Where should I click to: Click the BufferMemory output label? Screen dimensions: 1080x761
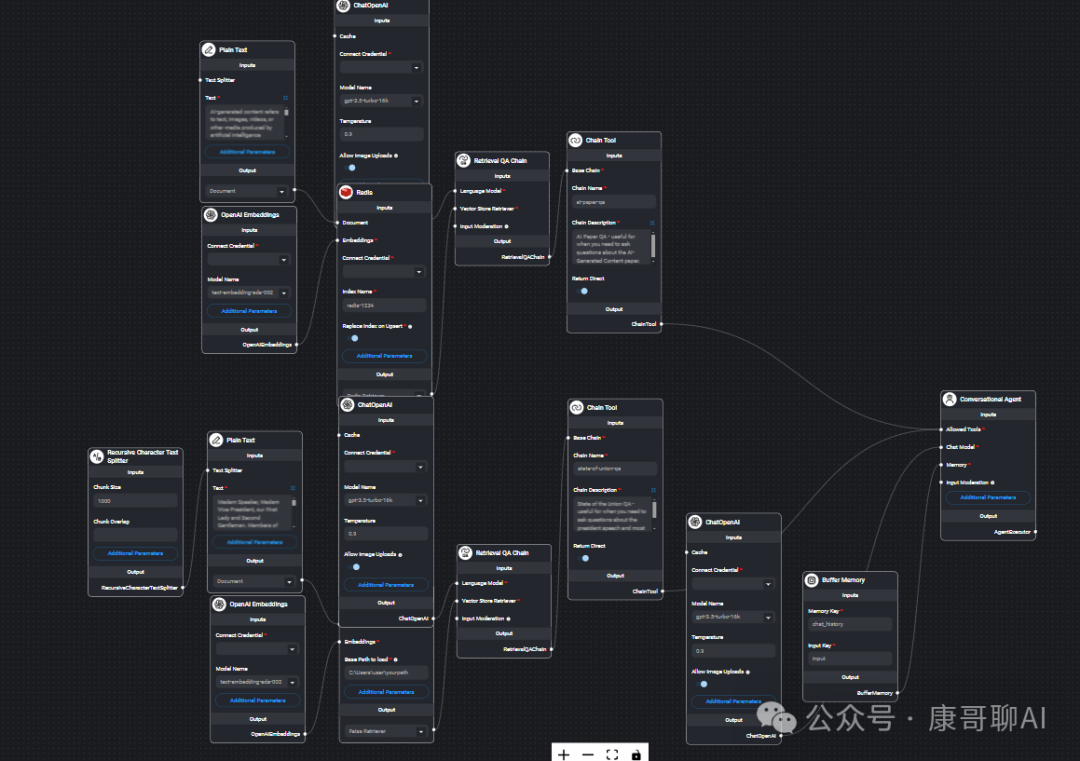pos(875,693)
